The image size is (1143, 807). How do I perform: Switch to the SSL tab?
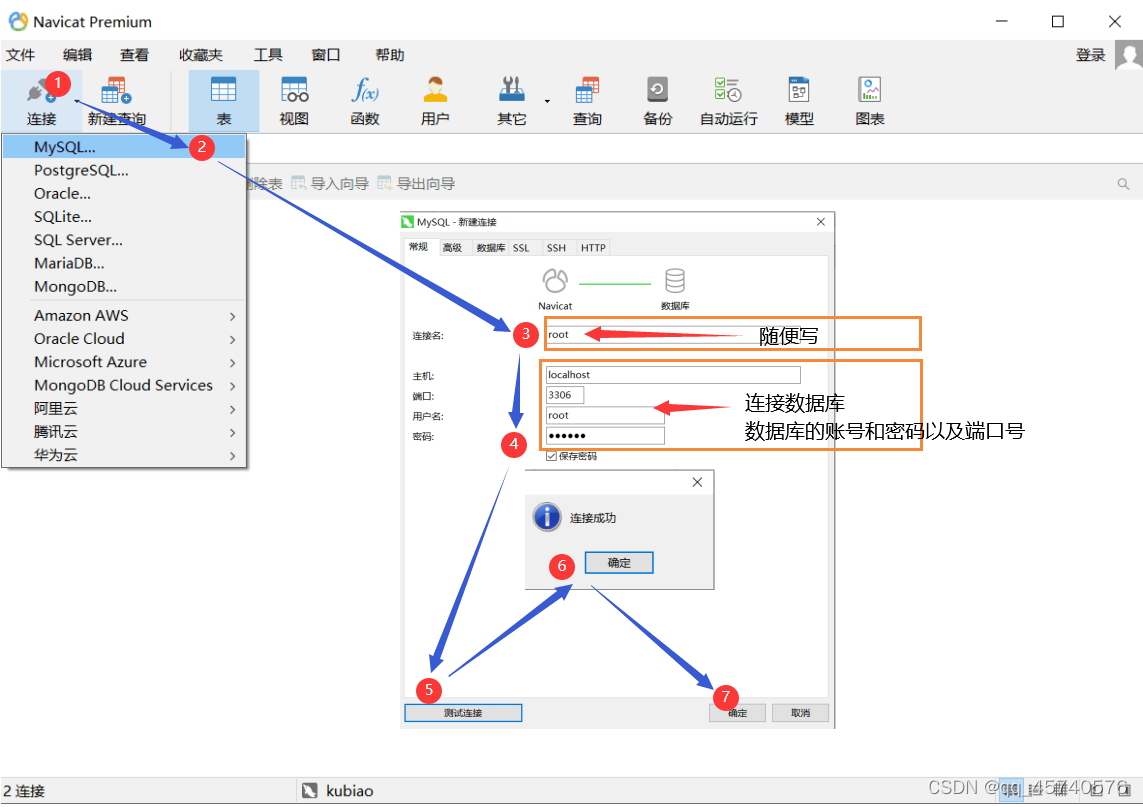click(521, 248)
